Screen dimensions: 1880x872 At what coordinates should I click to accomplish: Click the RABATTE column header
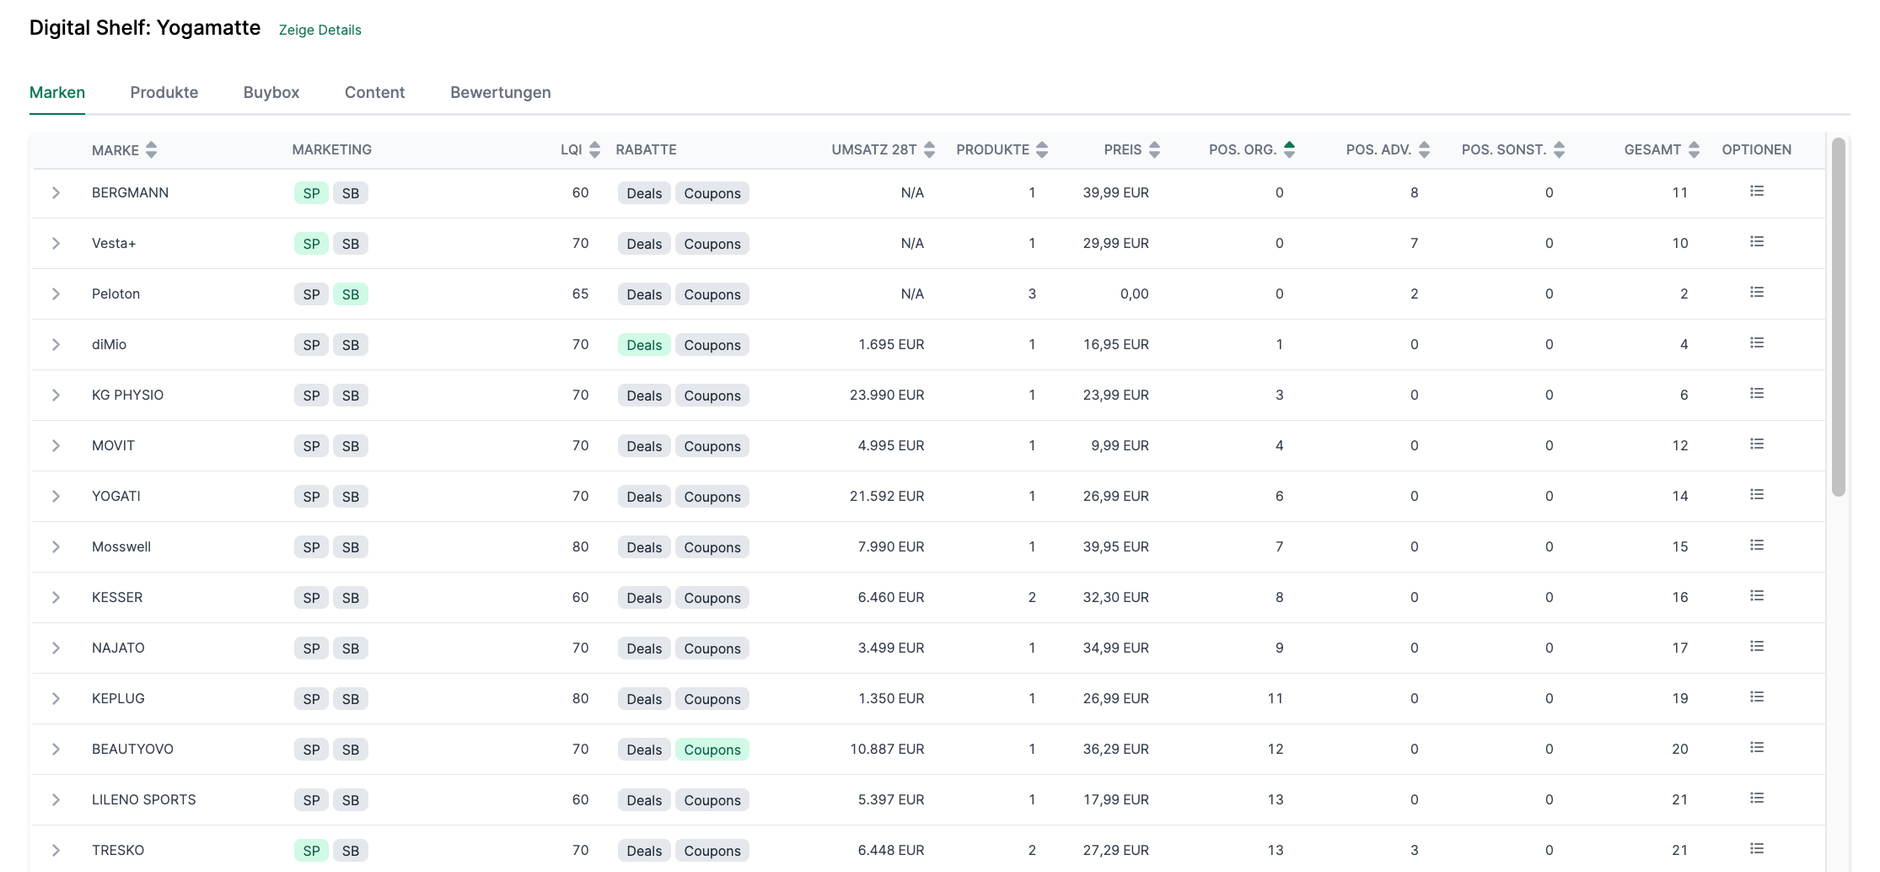click(646, 150)
